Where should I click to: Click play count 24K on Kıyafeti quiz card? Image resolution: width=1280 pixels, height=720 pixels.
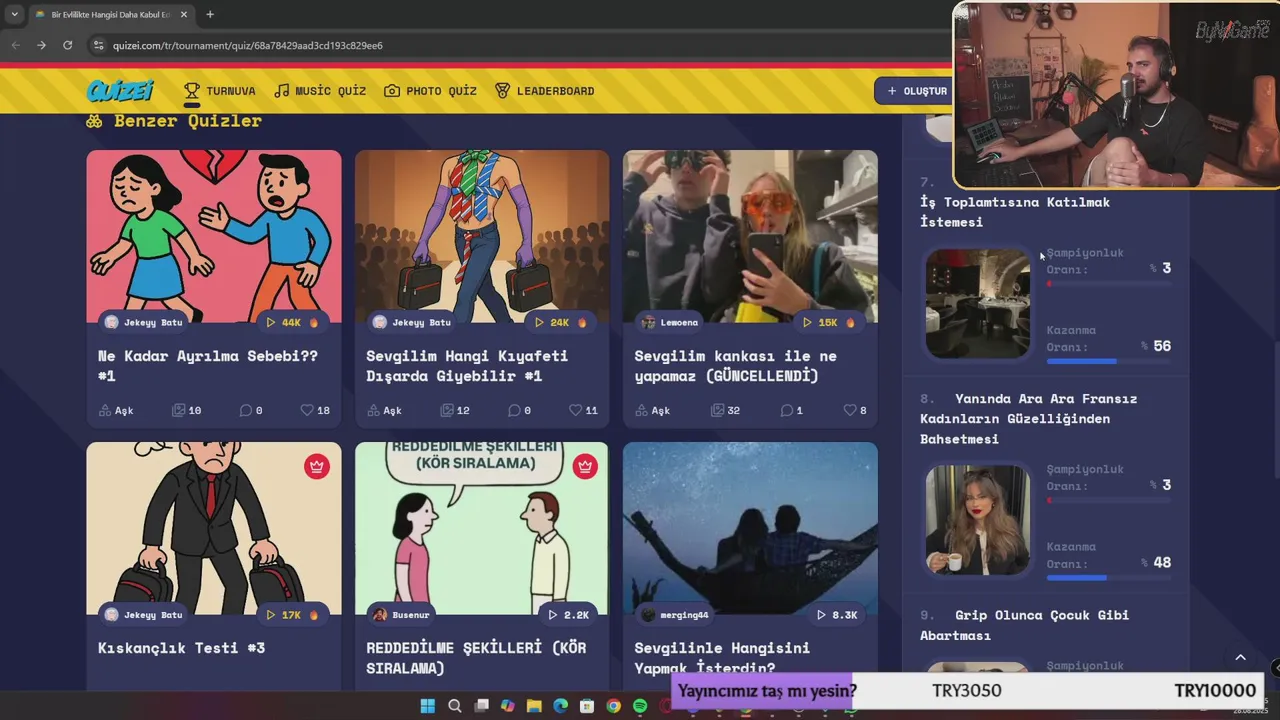[x=560, y=322]
